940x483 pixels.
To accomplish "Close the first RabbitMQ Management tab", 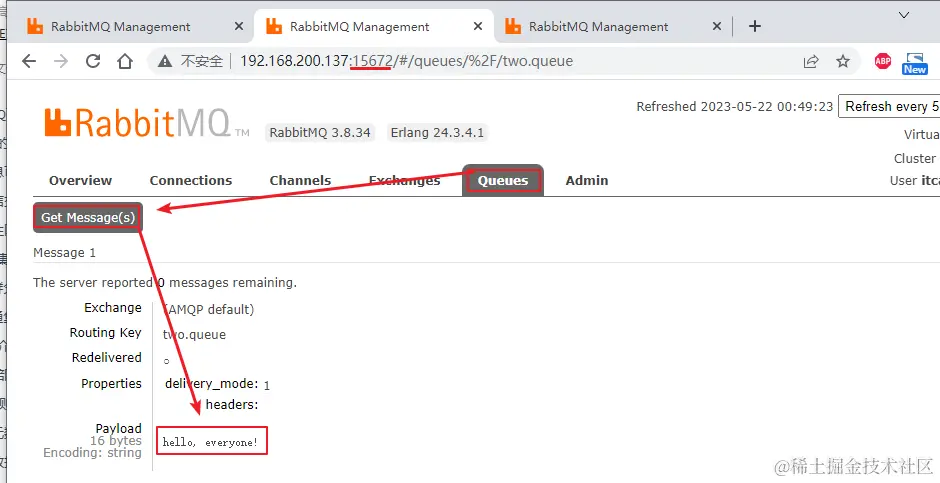I will pyautogui.click(x=239, y=26).
